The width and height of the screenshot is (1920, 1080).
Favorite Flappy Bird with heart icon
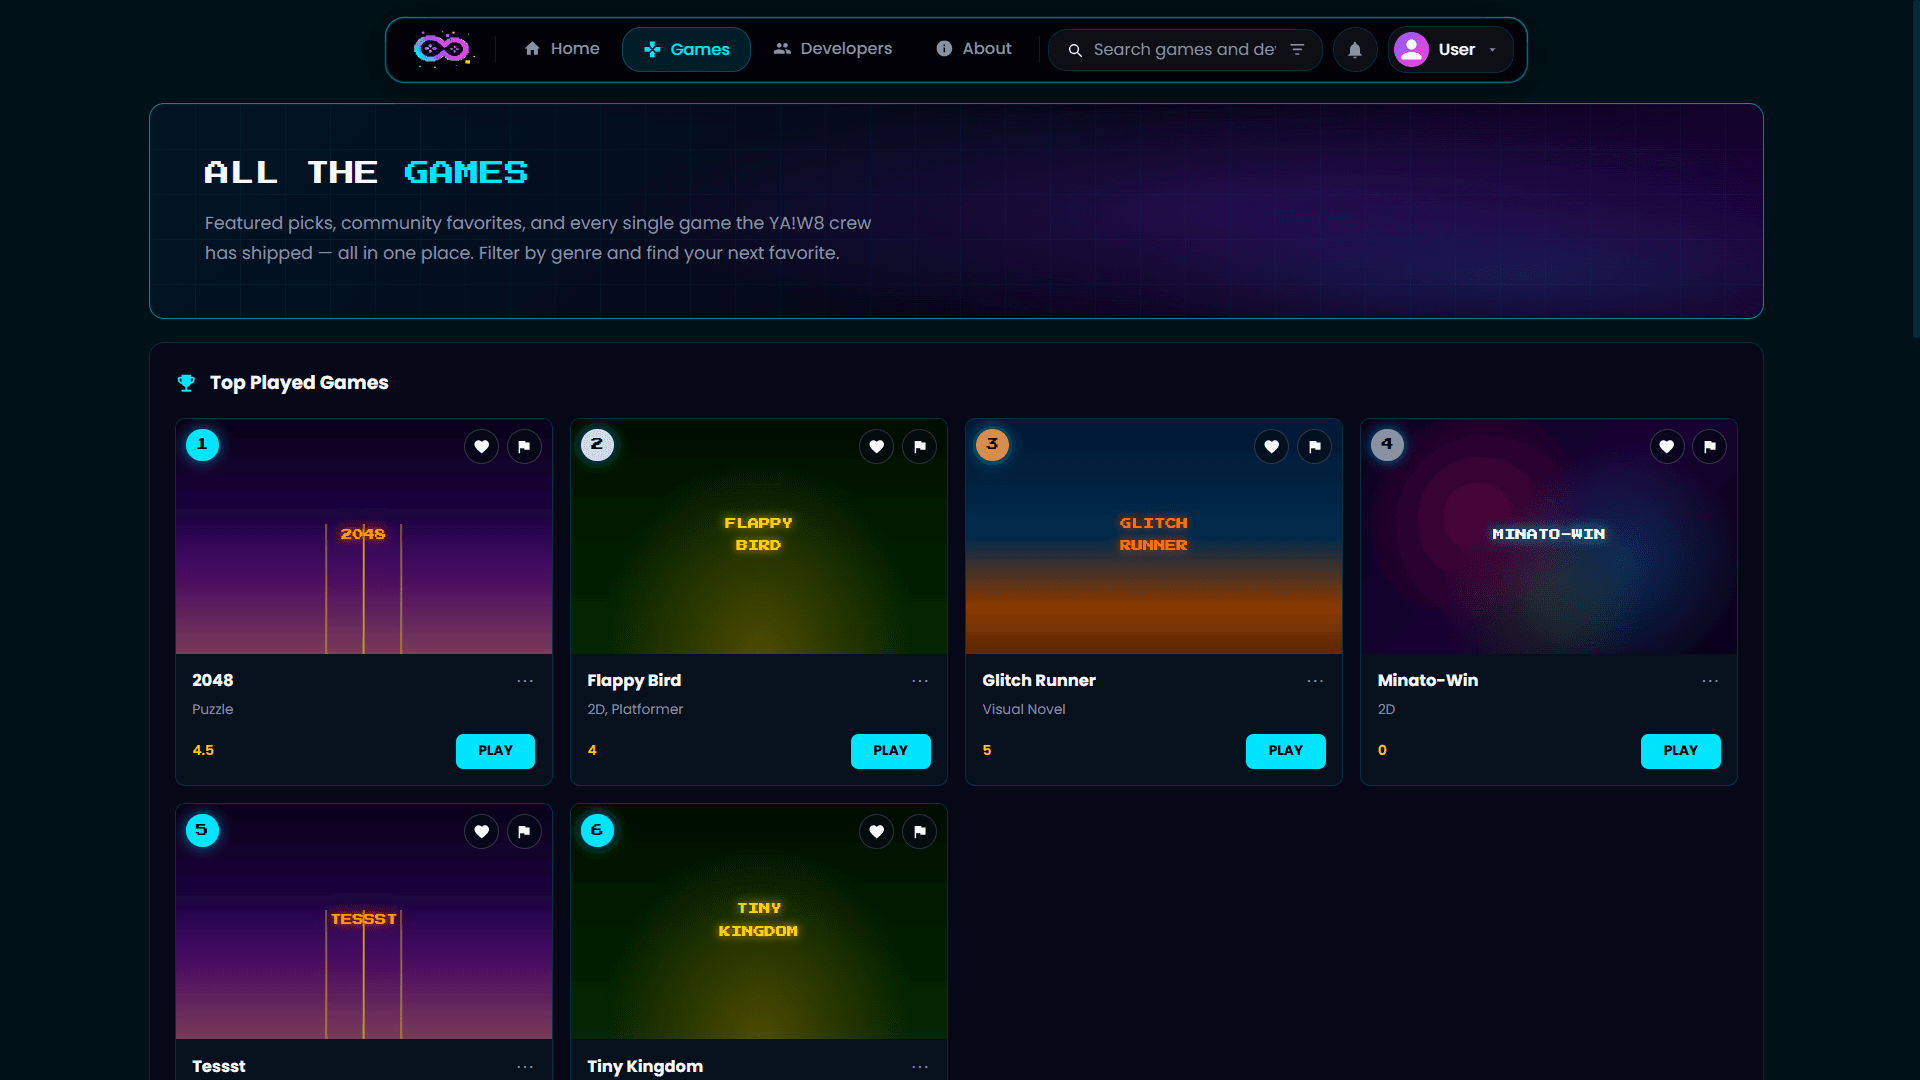tap(876, 446)
